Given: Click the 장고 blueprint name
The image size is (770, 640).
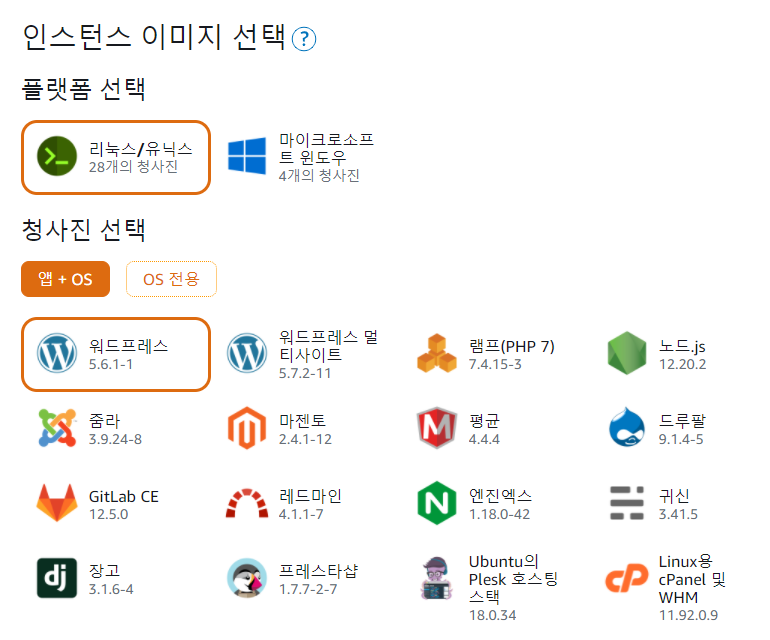Looking at the screenshot, I should tap(104, 571).
